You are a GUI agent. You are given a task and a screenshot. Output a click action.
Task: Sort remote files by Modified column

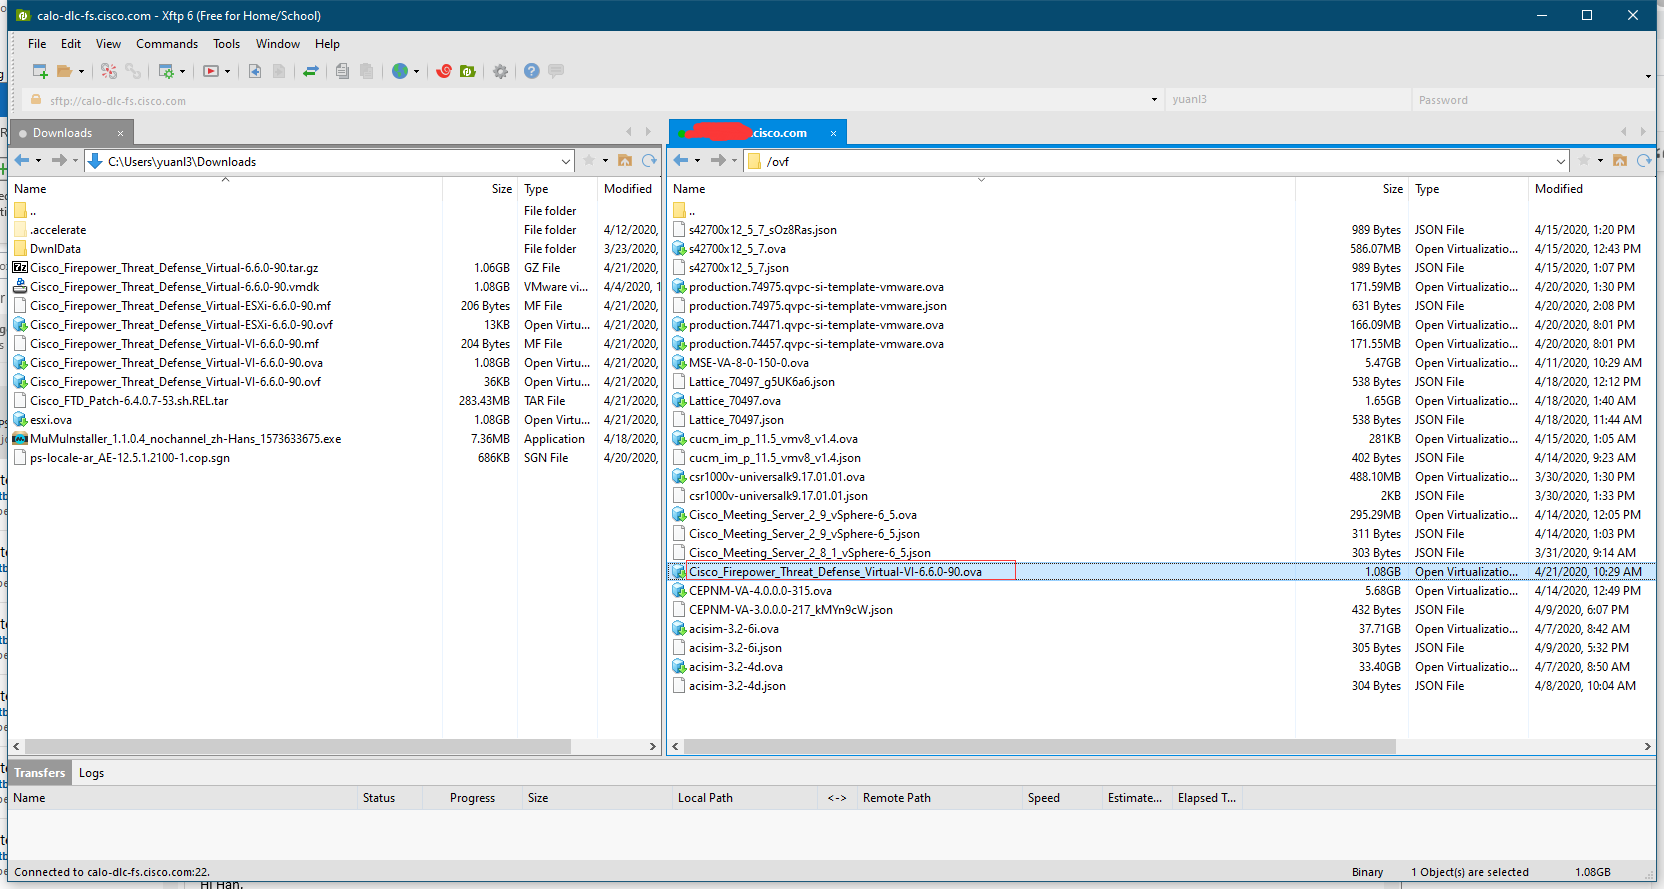tap(1590, 189)
